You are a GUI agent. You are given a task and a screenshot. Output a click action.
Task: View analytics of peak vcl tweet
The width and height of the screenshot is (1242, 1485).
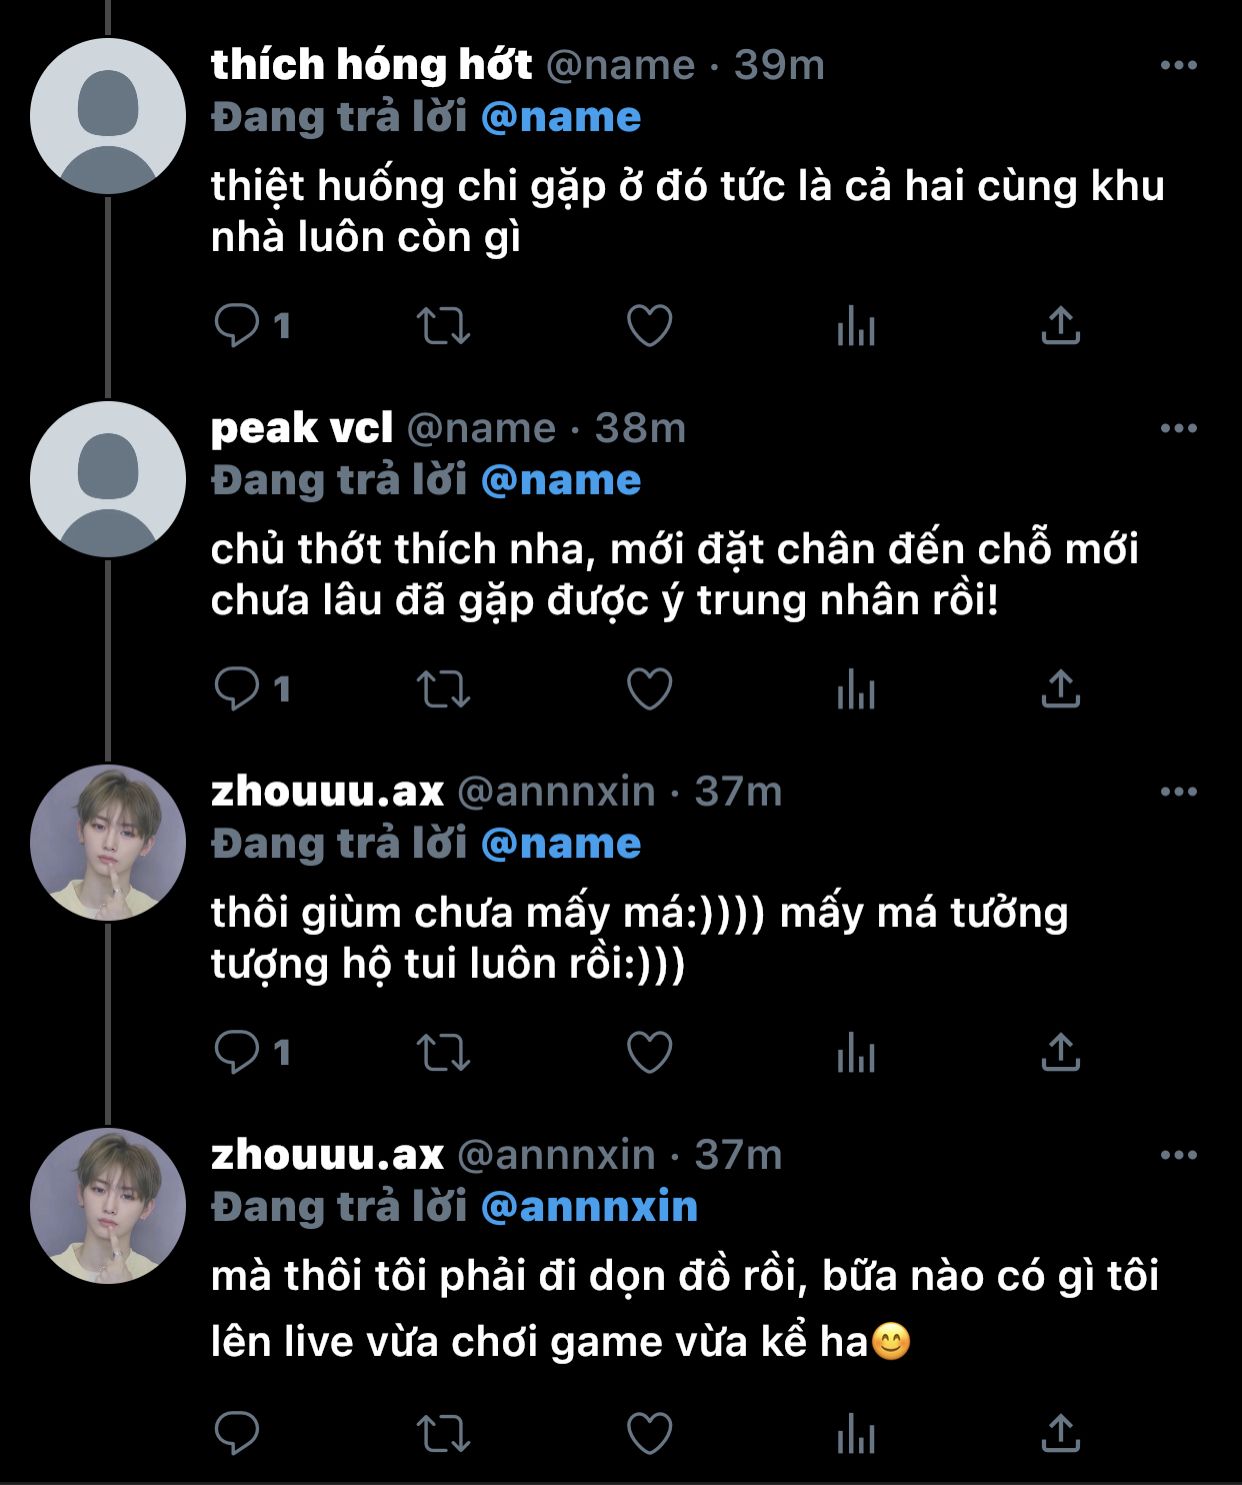pyautogui.click(x=856, y=689)
